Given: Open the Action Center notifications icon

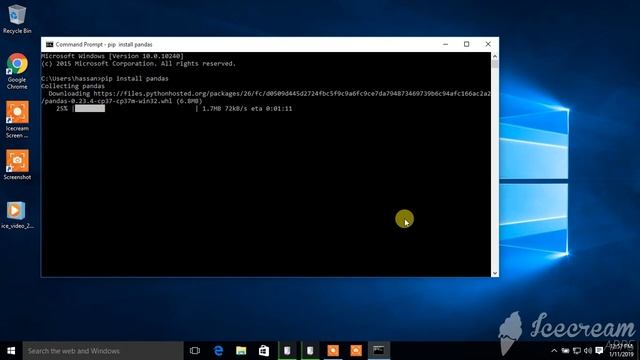Looking at the screenshot, I should click(x=599, y=351).
